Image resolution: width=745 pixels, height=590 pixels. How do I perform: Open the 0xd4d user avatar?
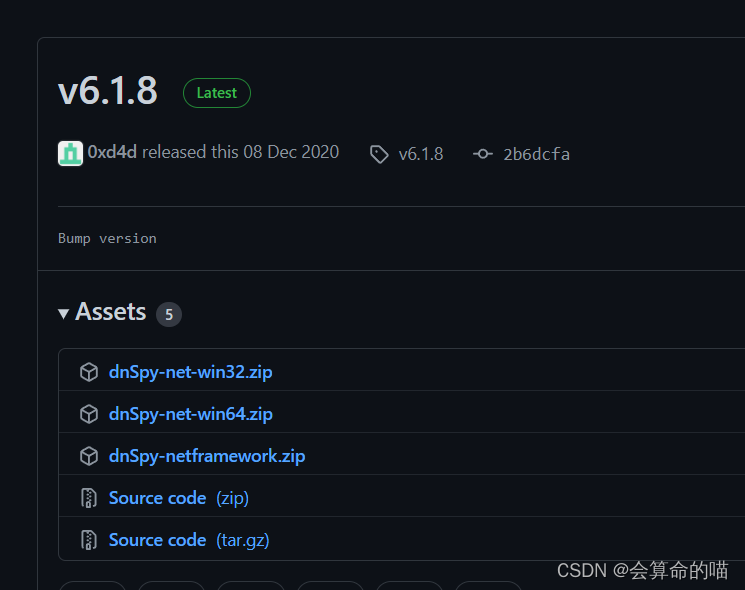pos(70,153)
